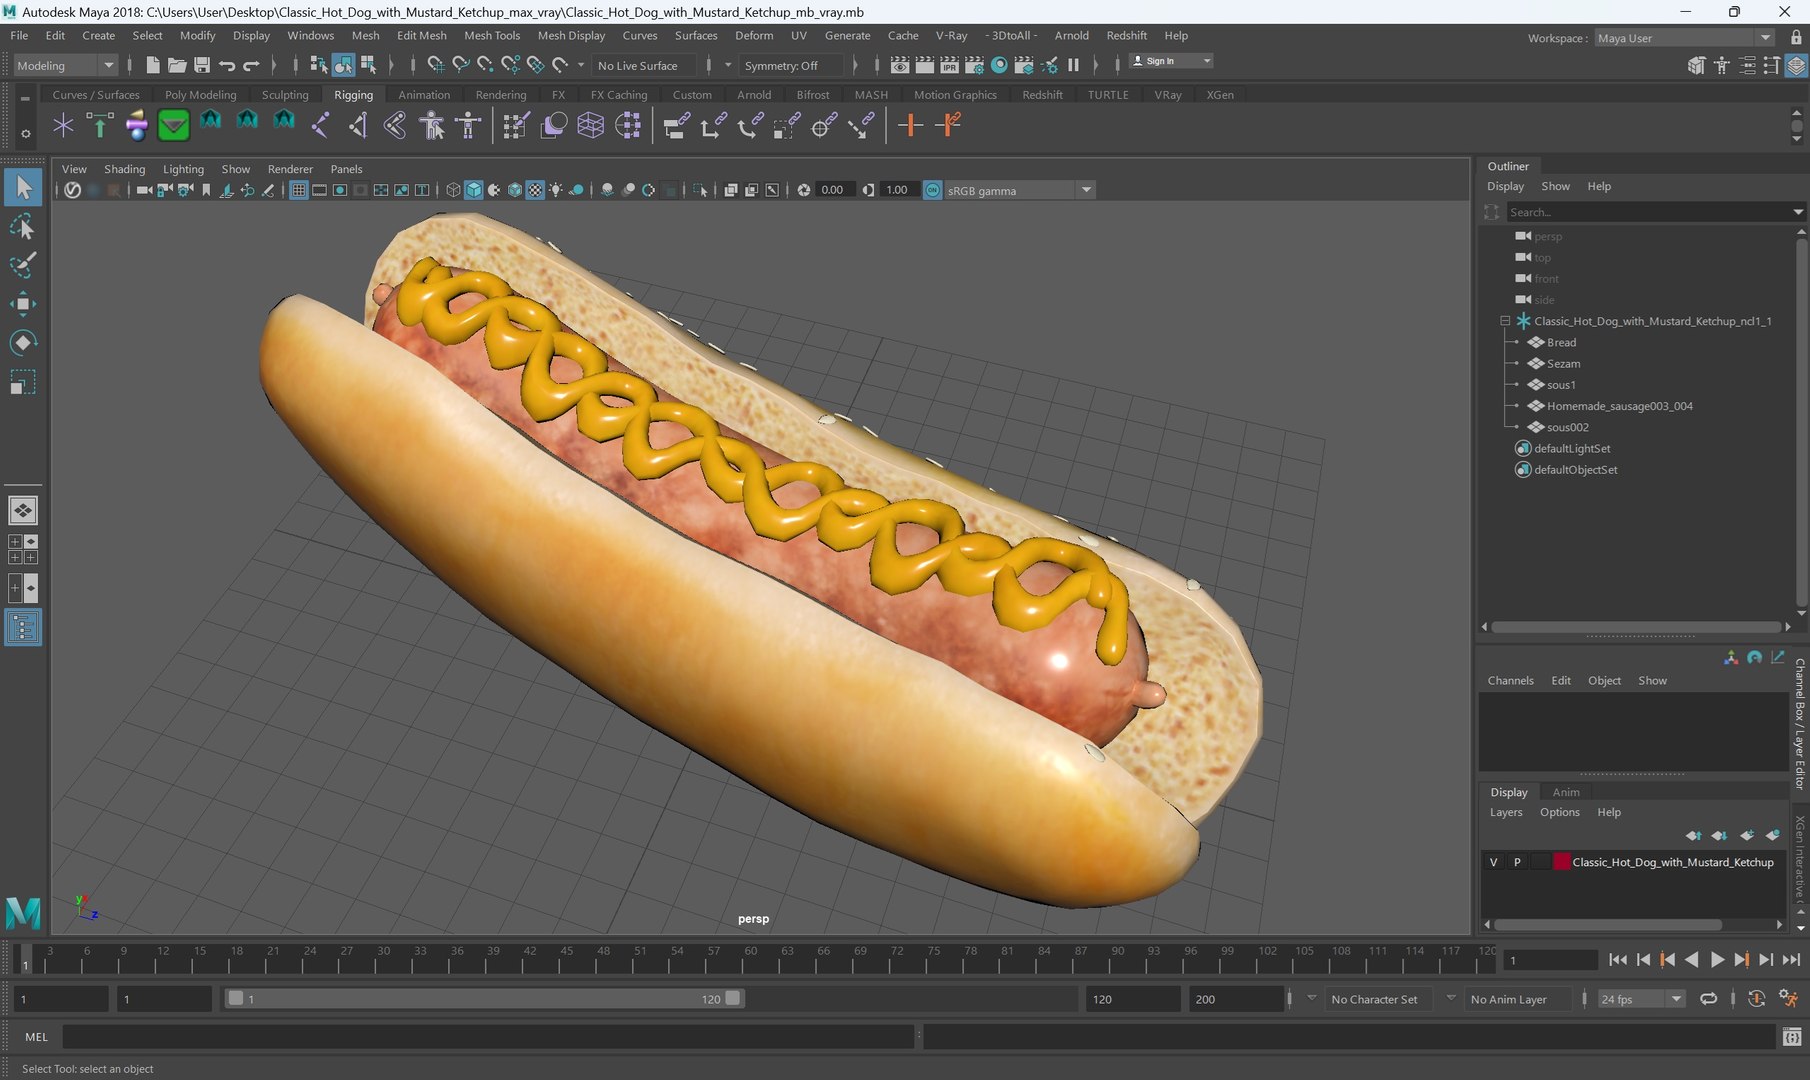This screenshot has height=1080, width=1810.
Task: Click the red color swatch of the layer
Action: point(1561,862)
